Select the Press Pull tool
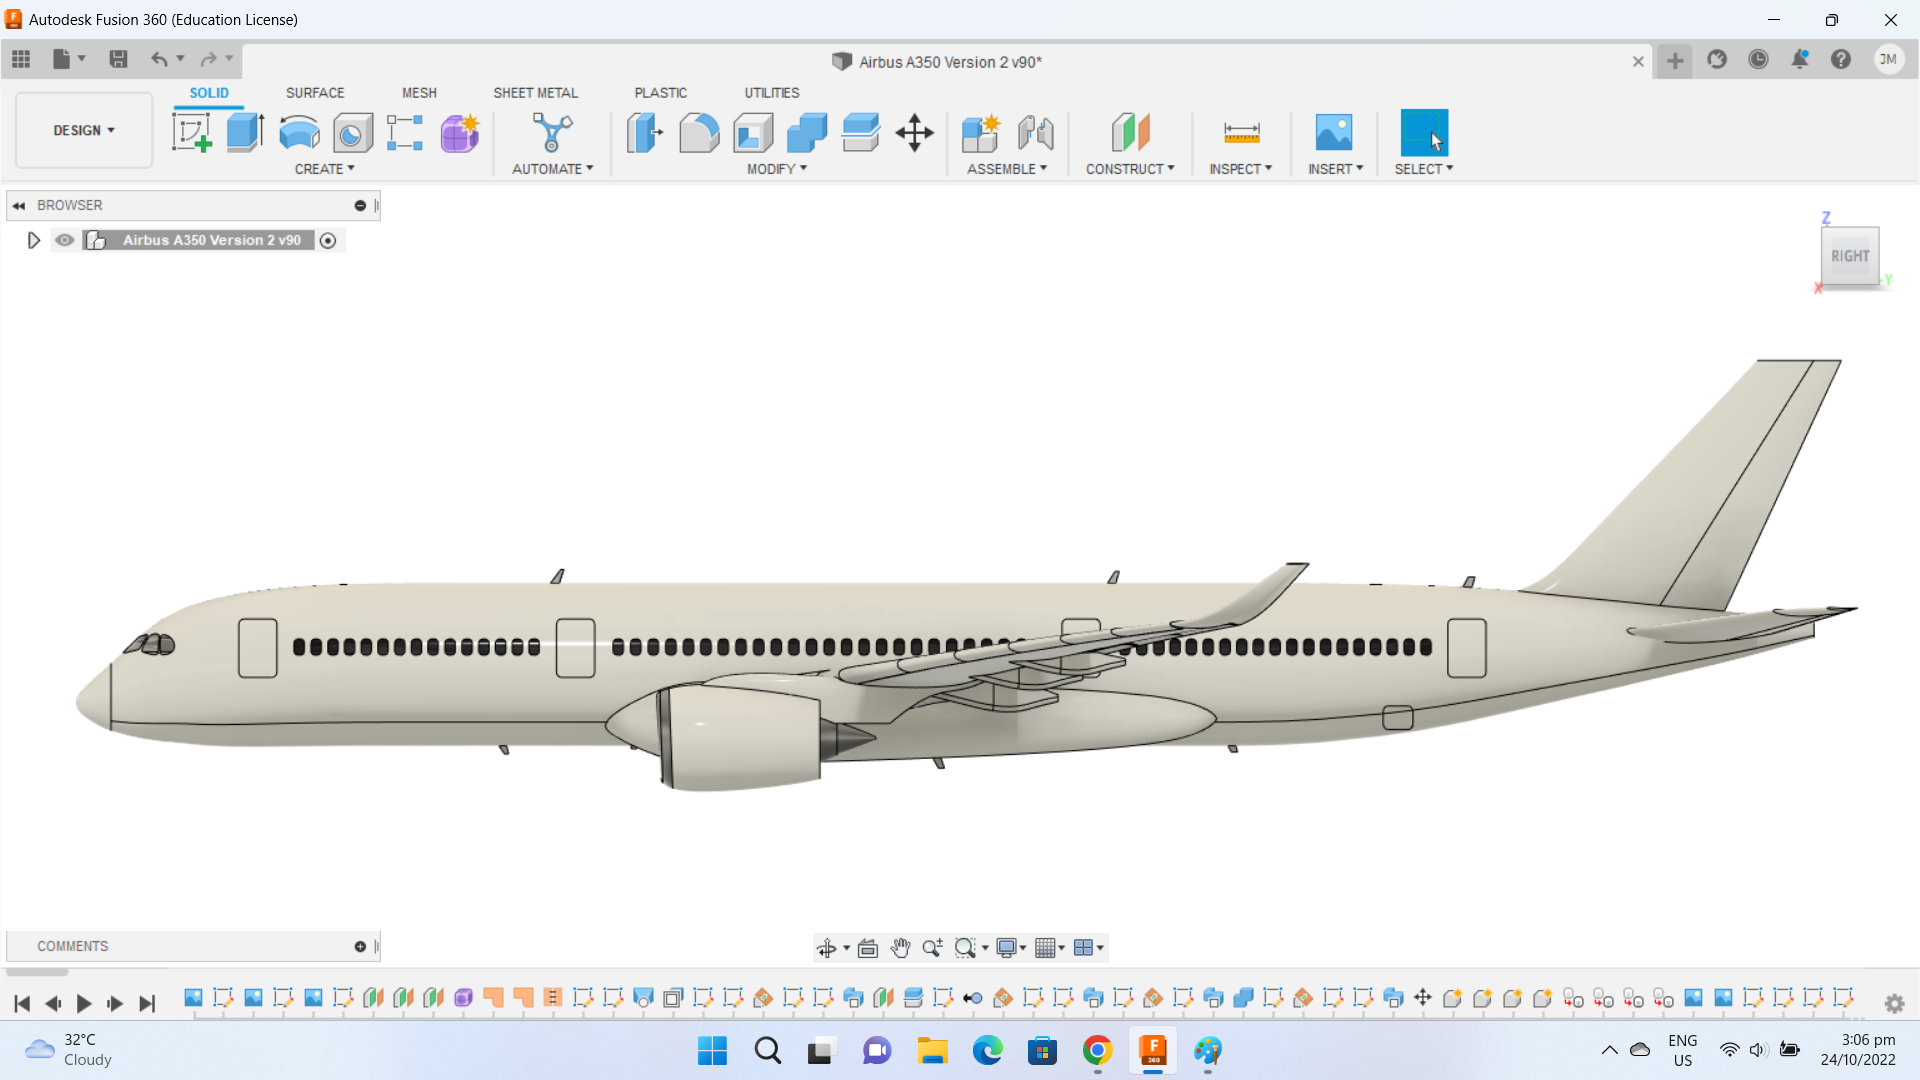 pos(645,132)
